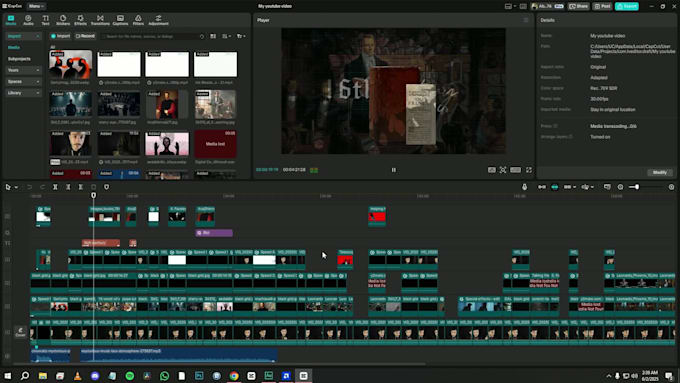
Task: Pause the player preview
Action: click(x=393, y=170)
